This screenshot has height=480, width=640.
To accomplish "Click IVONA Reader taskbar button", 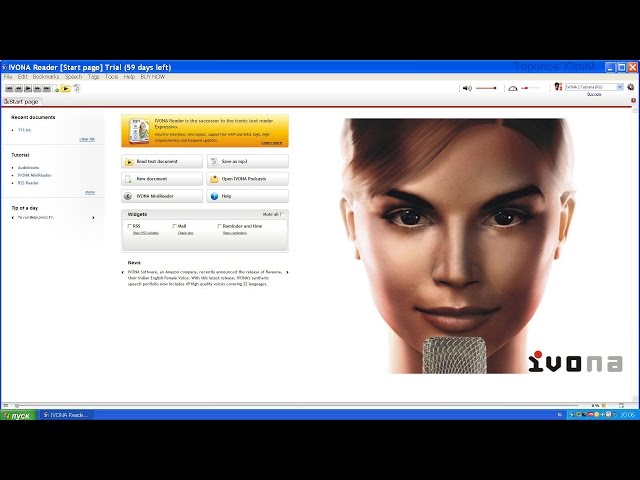I will point(67,415).
